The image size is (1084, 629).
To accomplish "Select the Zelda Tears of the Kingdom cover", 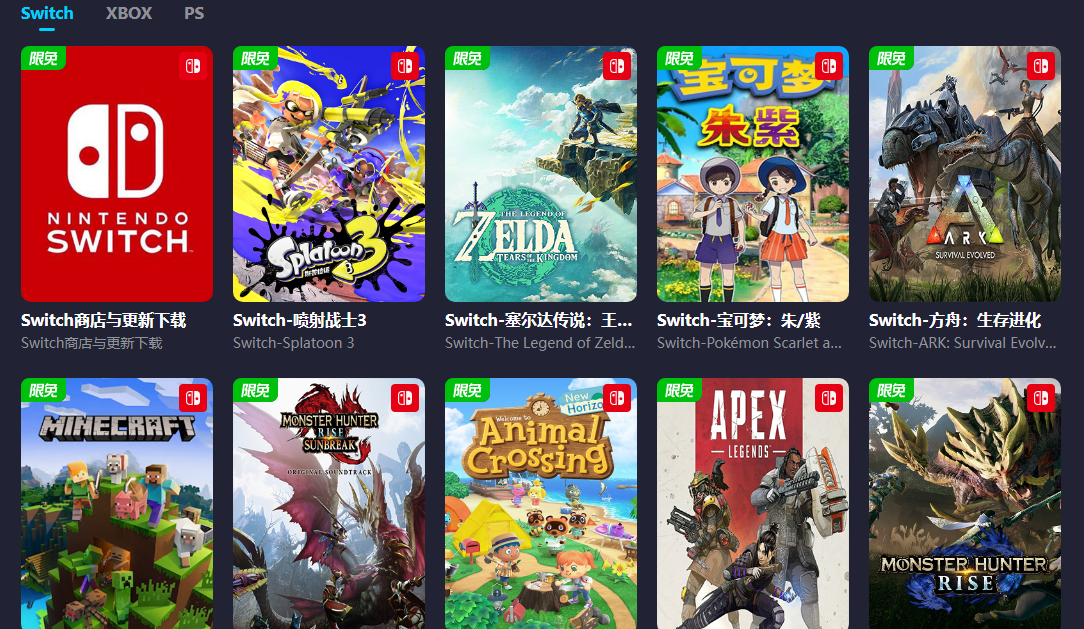I will point(541,174).
